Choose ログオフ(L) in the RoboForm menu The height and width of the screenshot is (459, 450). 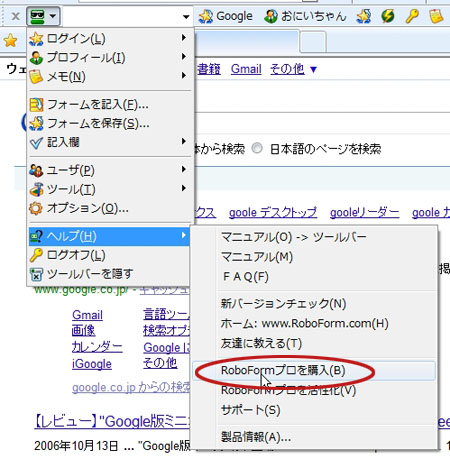(109, 255)
